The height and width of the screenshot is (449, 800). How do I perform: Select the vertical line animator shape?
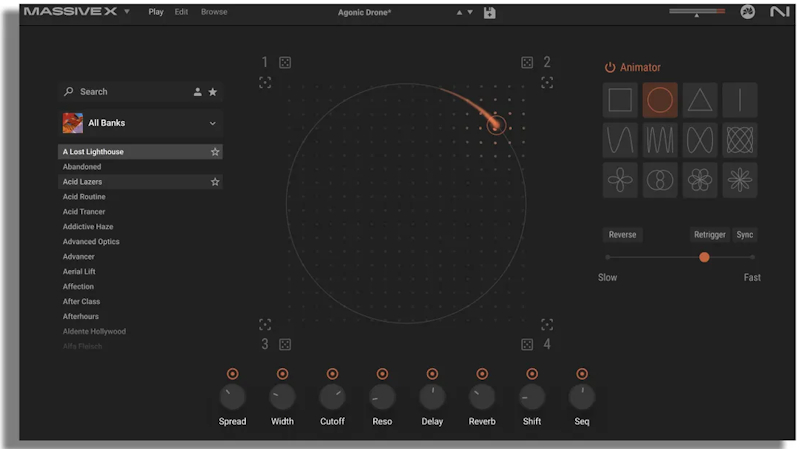coord(740,100)
